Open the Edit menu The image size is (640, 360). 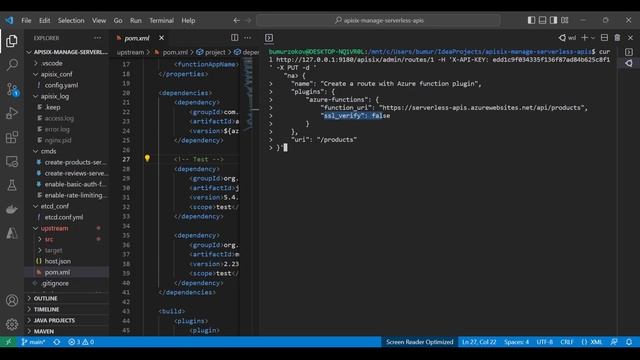[x=44, y=20]
